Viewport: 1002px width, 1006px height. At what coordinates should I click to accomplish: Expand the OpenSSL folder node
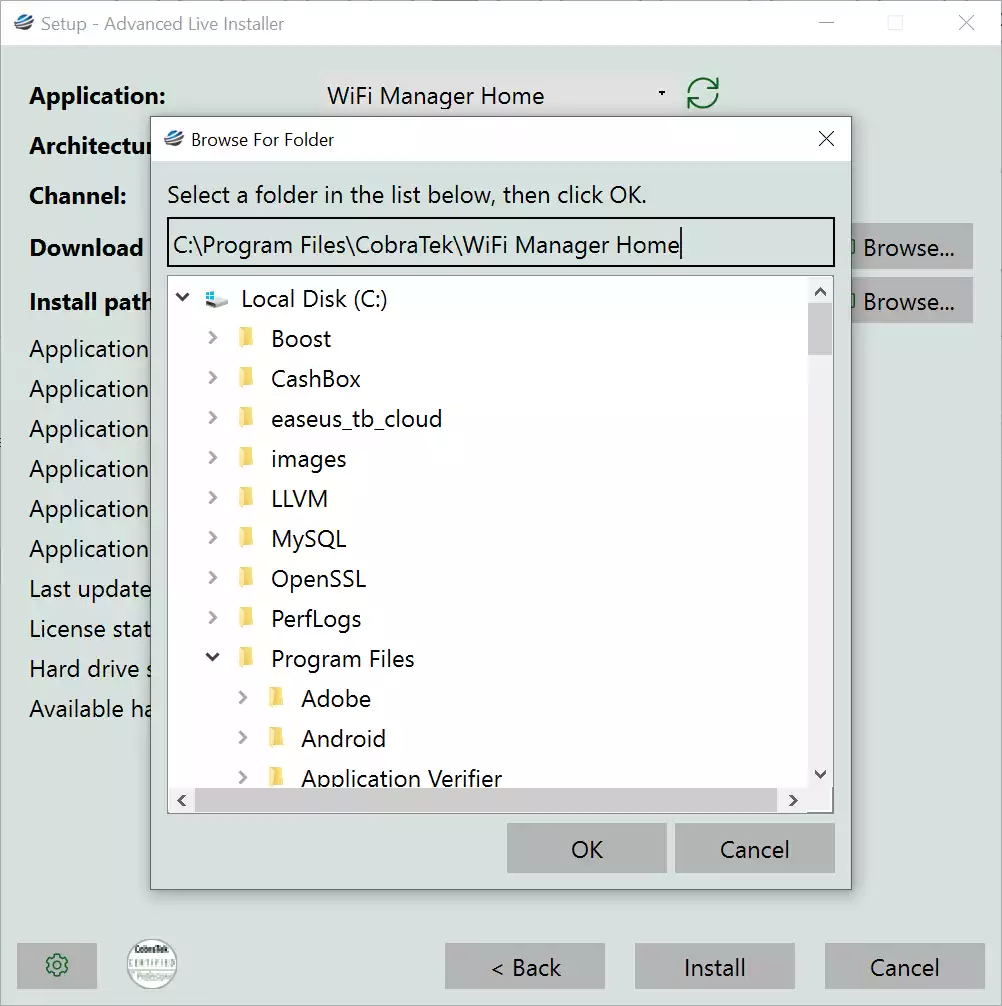(213, 577)
